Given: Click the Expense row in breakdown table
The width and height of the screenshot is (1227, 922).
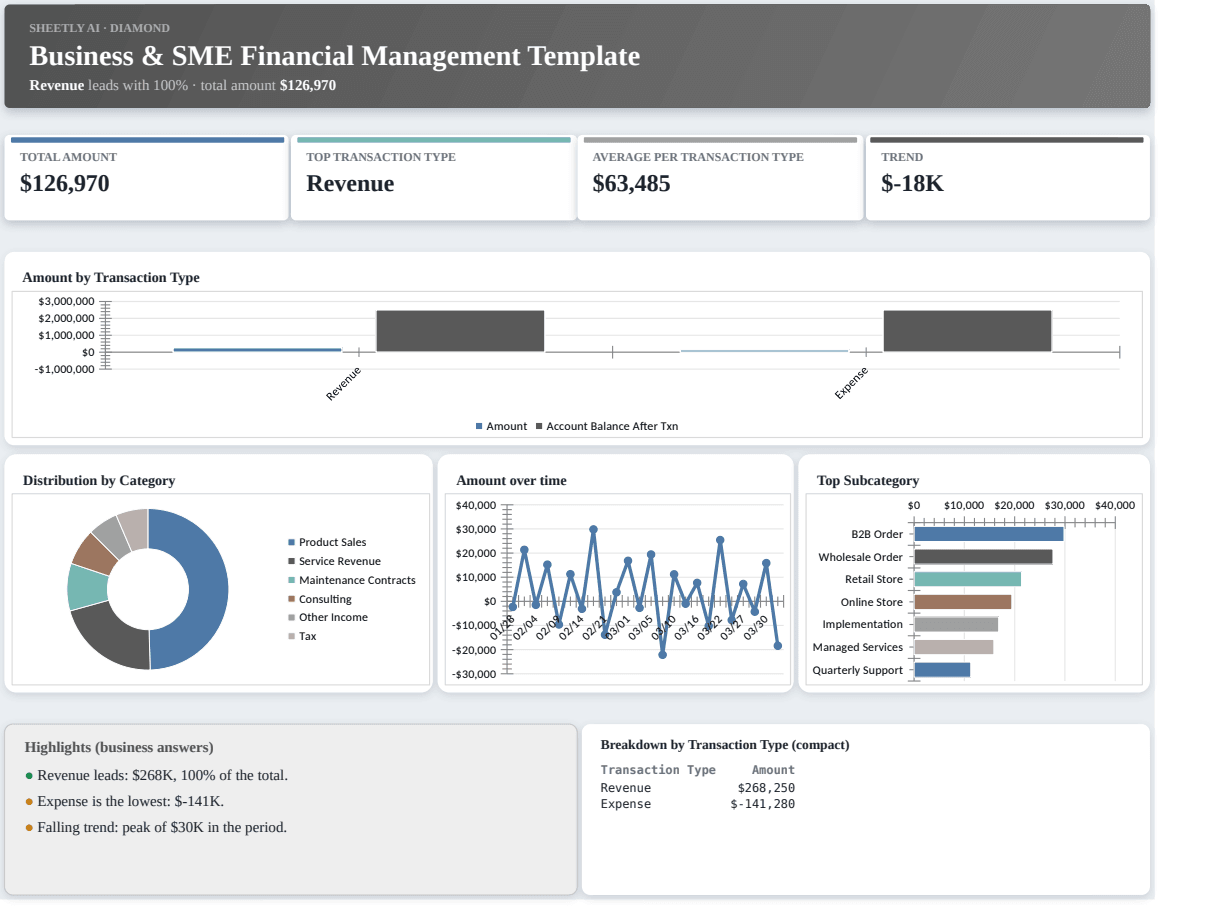Looking at the screenshot, I should [x=698, y=804].
